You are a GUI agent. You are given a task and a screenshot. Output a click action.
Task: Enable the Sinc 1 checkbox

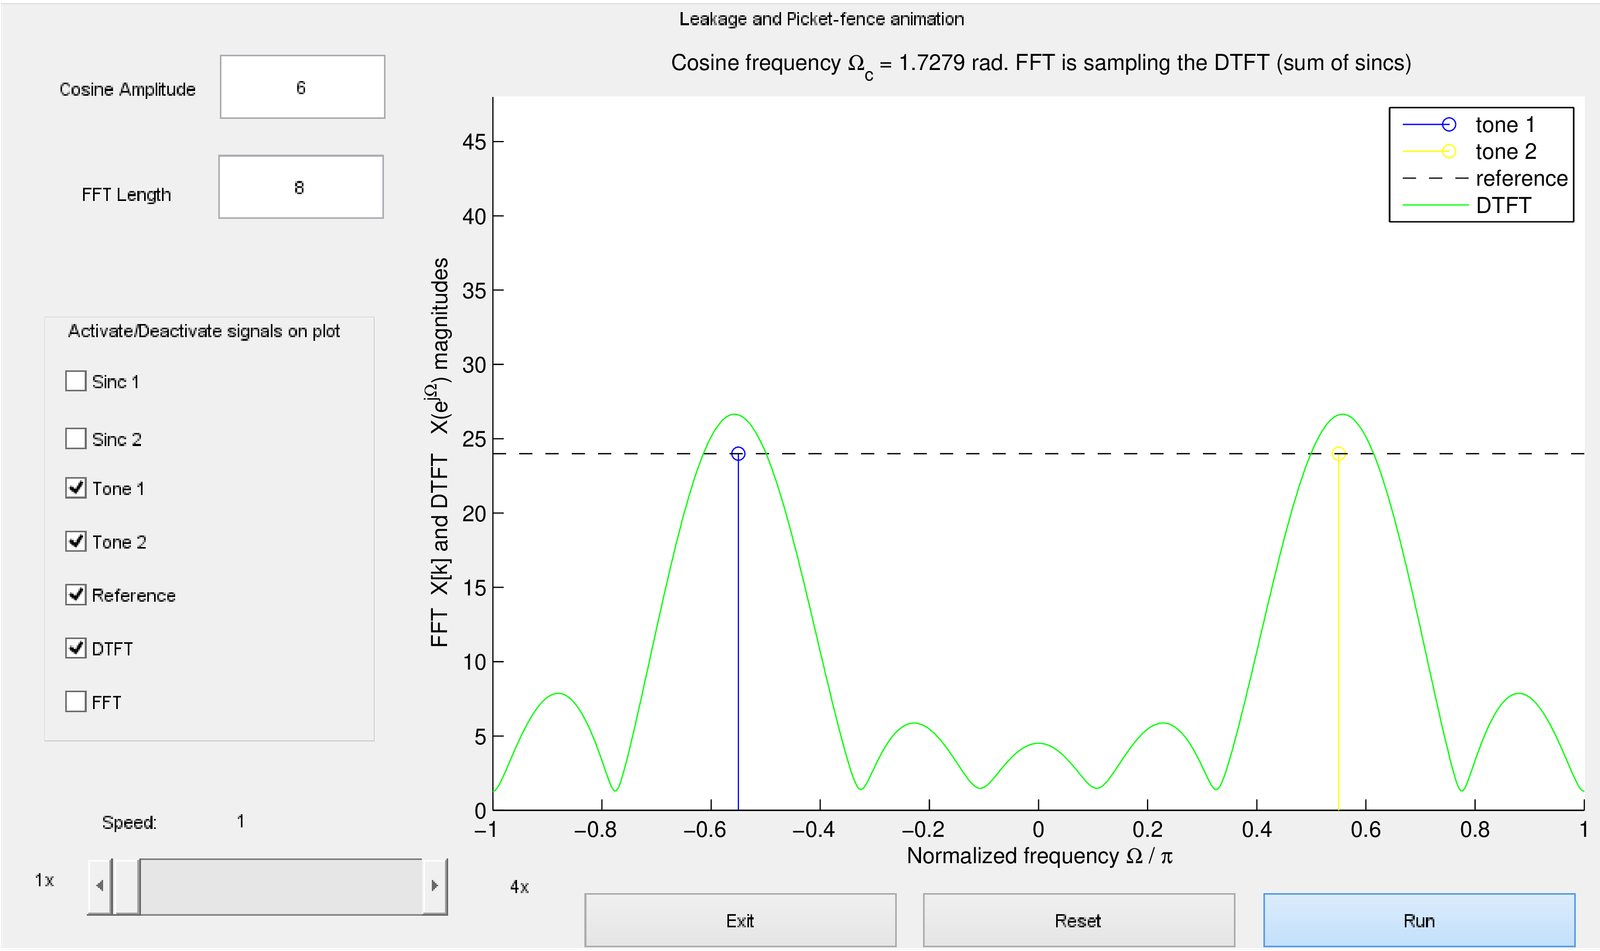pyautogui.click(x=76, y=381)
